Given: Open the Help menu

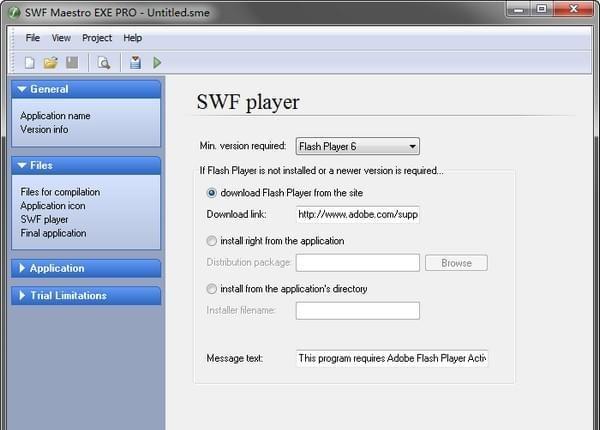Looking at the screenshot, I should coord(132,38).
